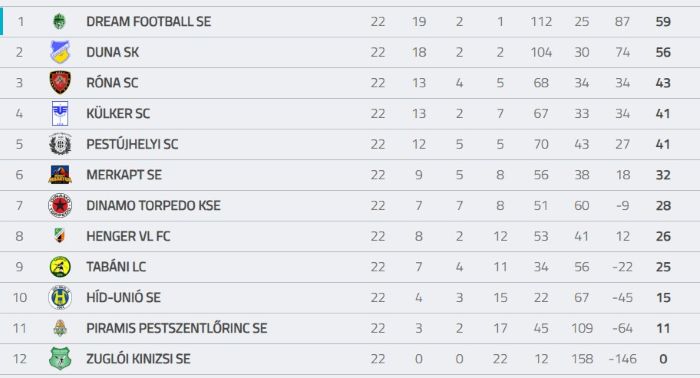Click the Külker SC blue crest
Image resolution: width=700 pixels, height=378 pixels.
60,113
